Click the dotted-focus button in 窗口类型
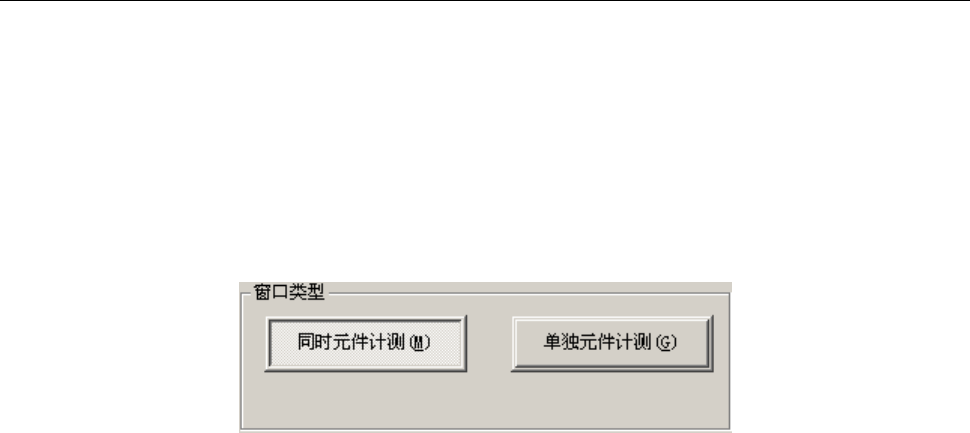Screen dimensions: 970x433 pyautogui.click(x=366, y=343)
